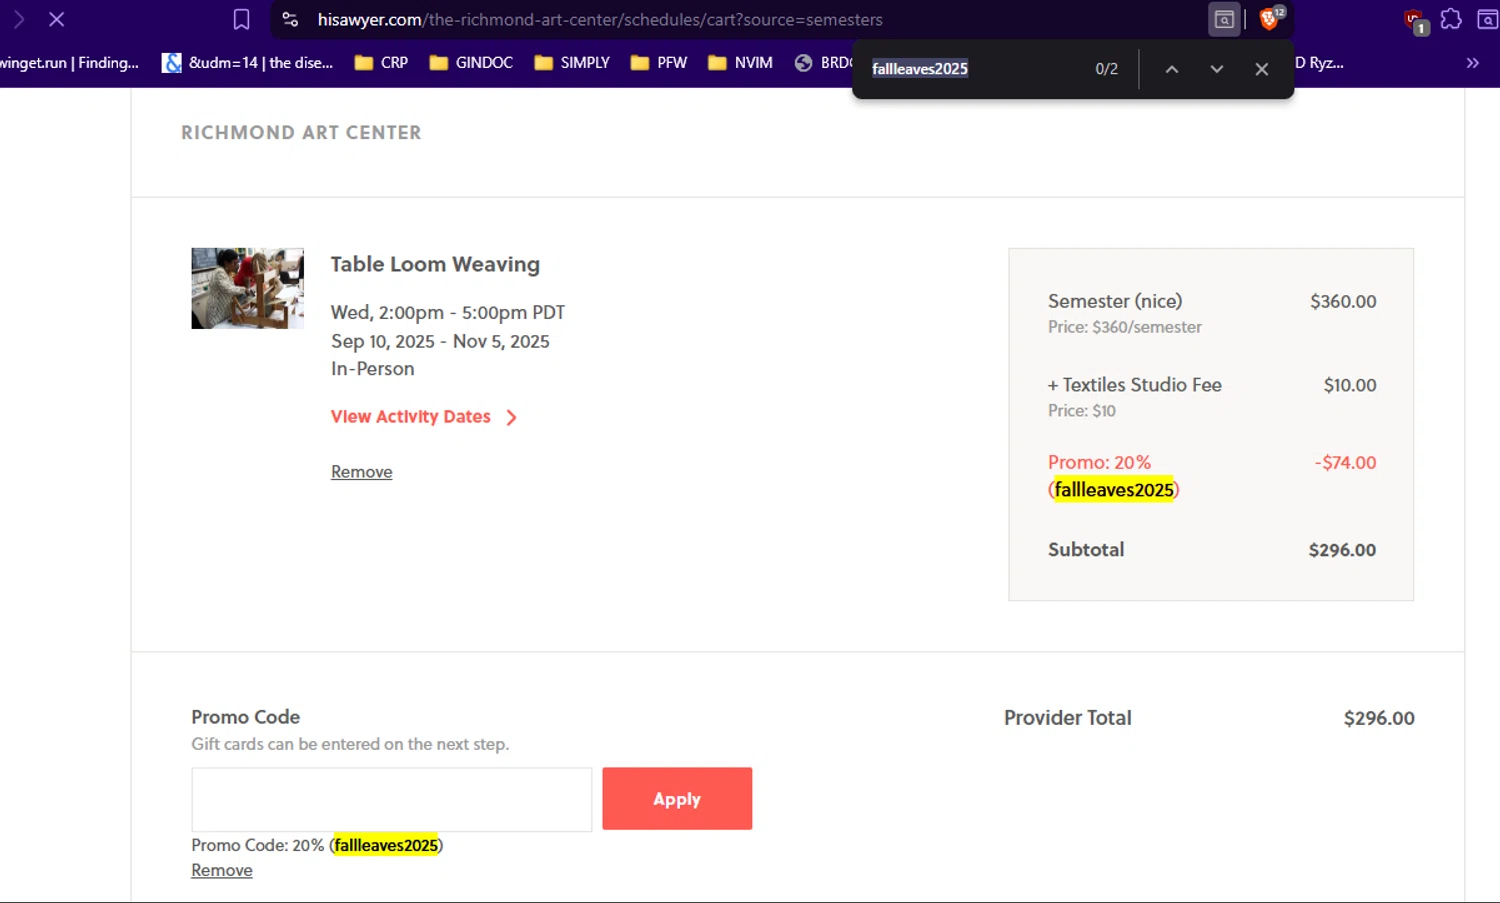1500x903 pixels.
Task: Open the red extension icon with badge
Action: coord(1415,20)
